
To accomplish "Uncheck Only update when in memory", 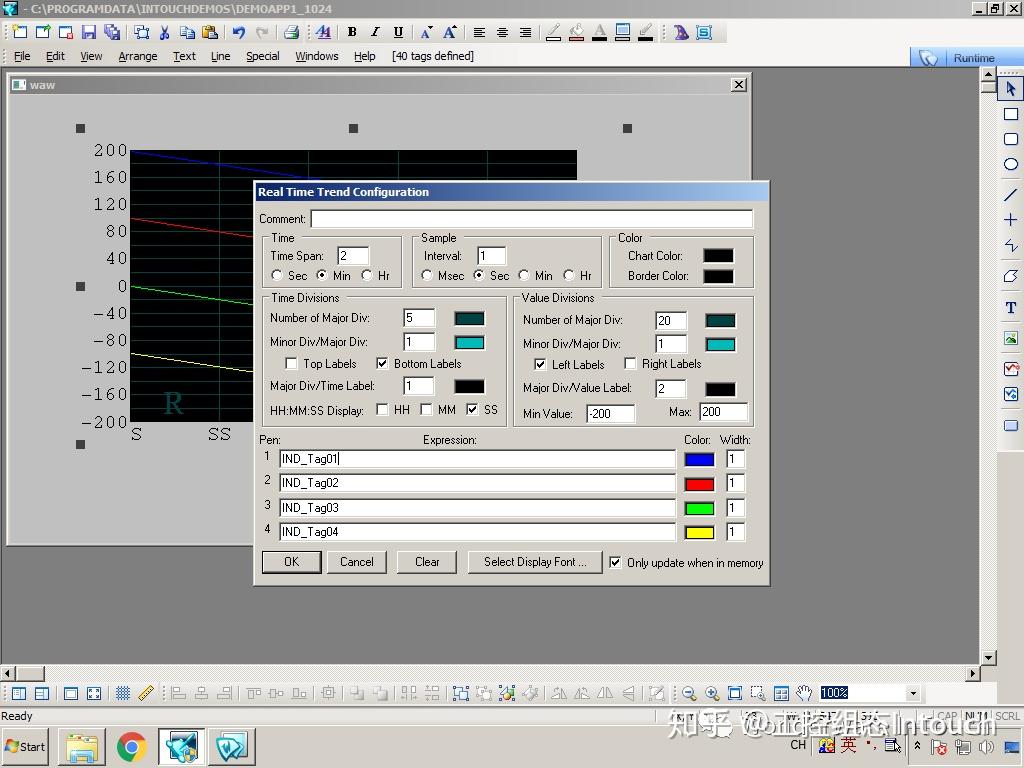I will [615, 562].
